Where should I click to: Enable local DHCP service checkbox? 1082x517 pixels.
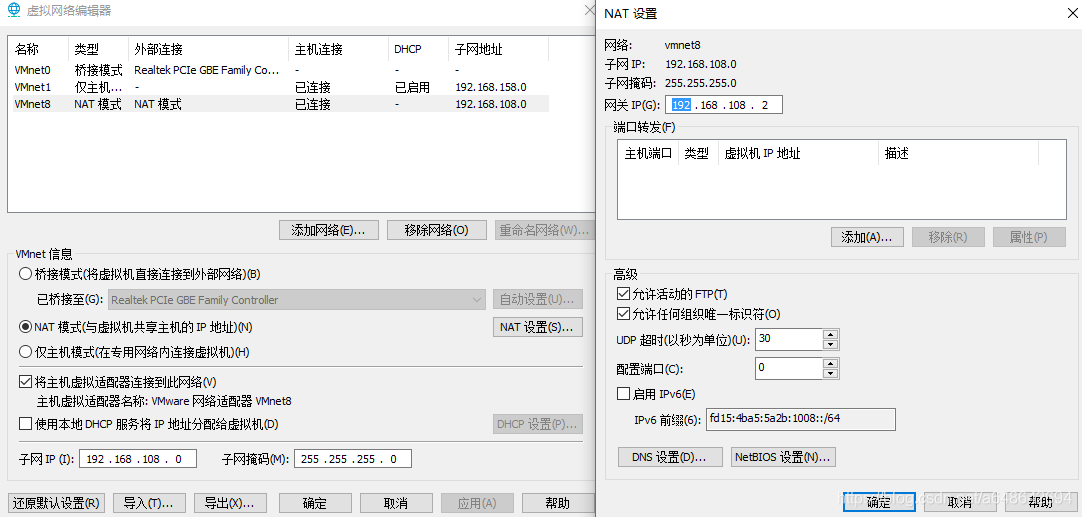26,423
